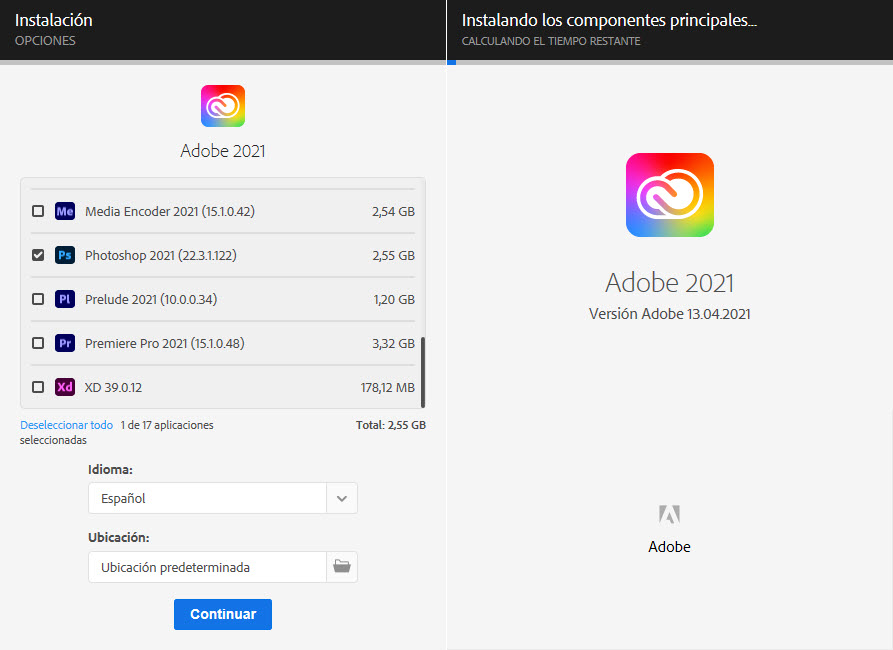The width and height of the screenshot is (893, 650).
Task: Click the Media Encoder 2021 (15.1.0.42) label
Action: [x=170, y=211]
